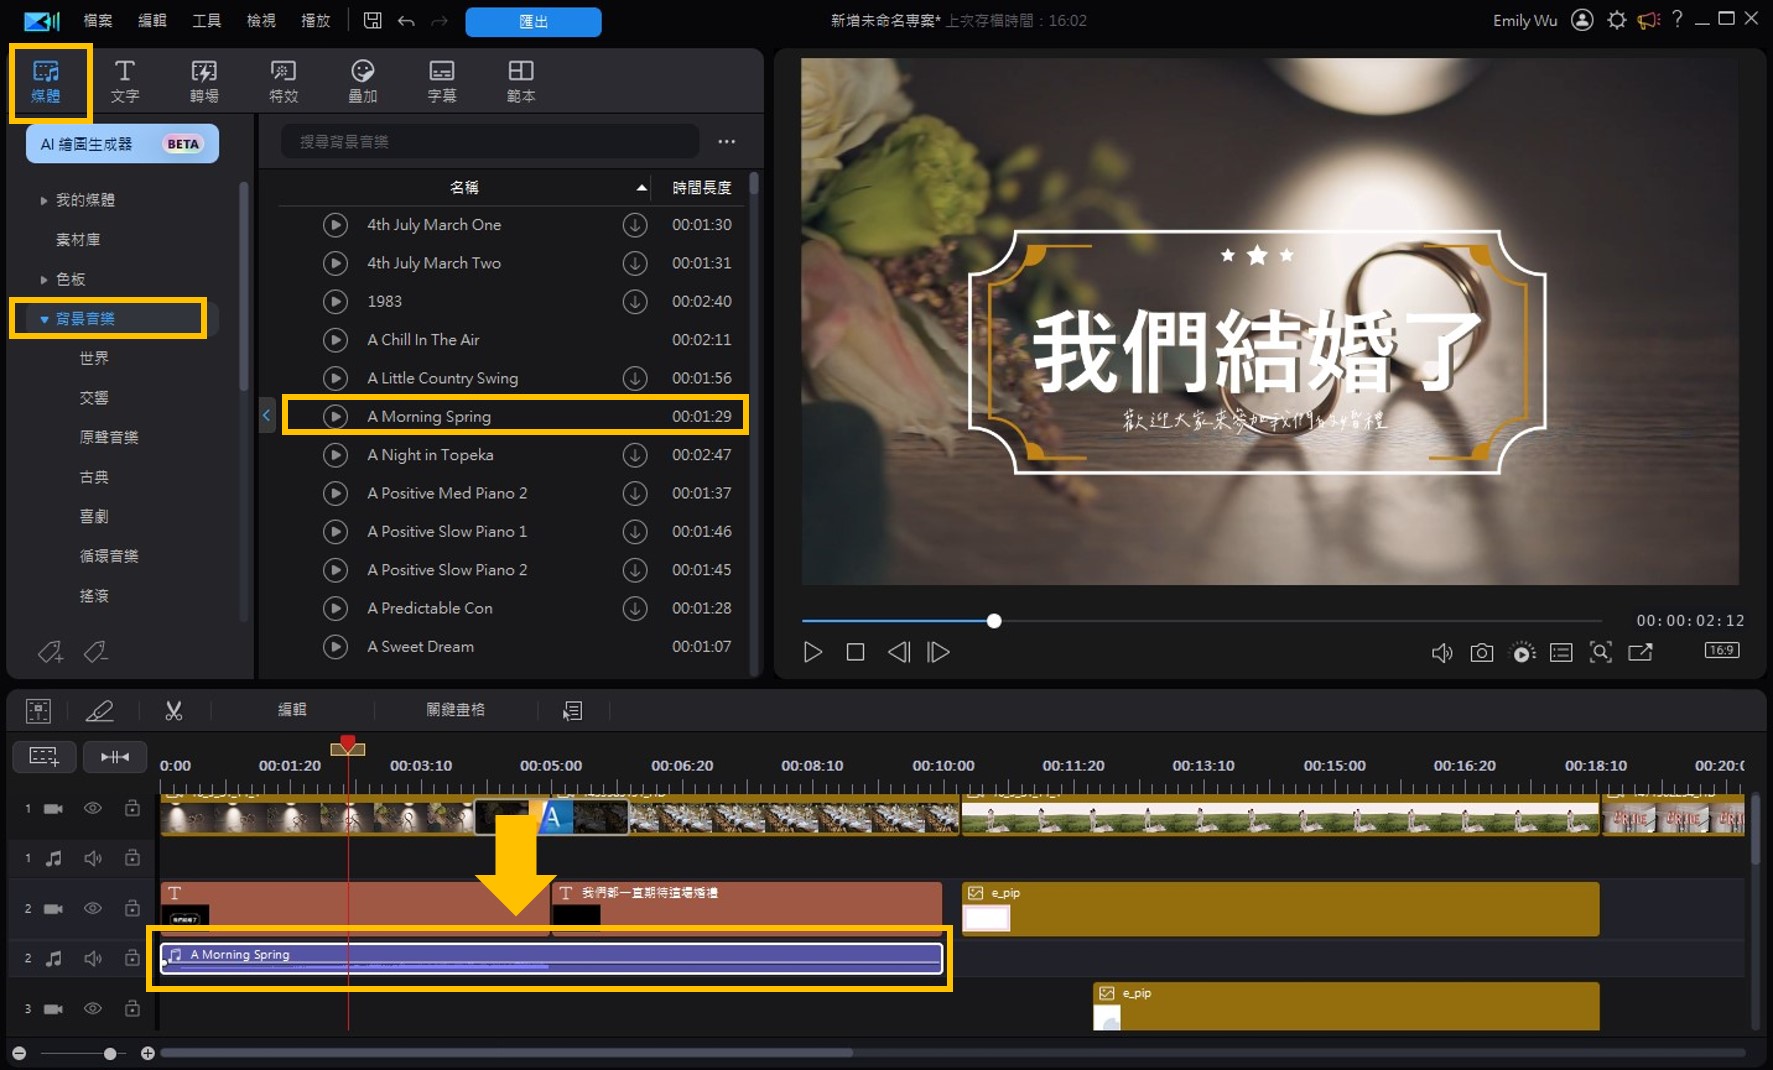The height and width of the screenshot is (1070, 1773).
Task: Open the 字幕 subtitles room
Action: point(441,80)
